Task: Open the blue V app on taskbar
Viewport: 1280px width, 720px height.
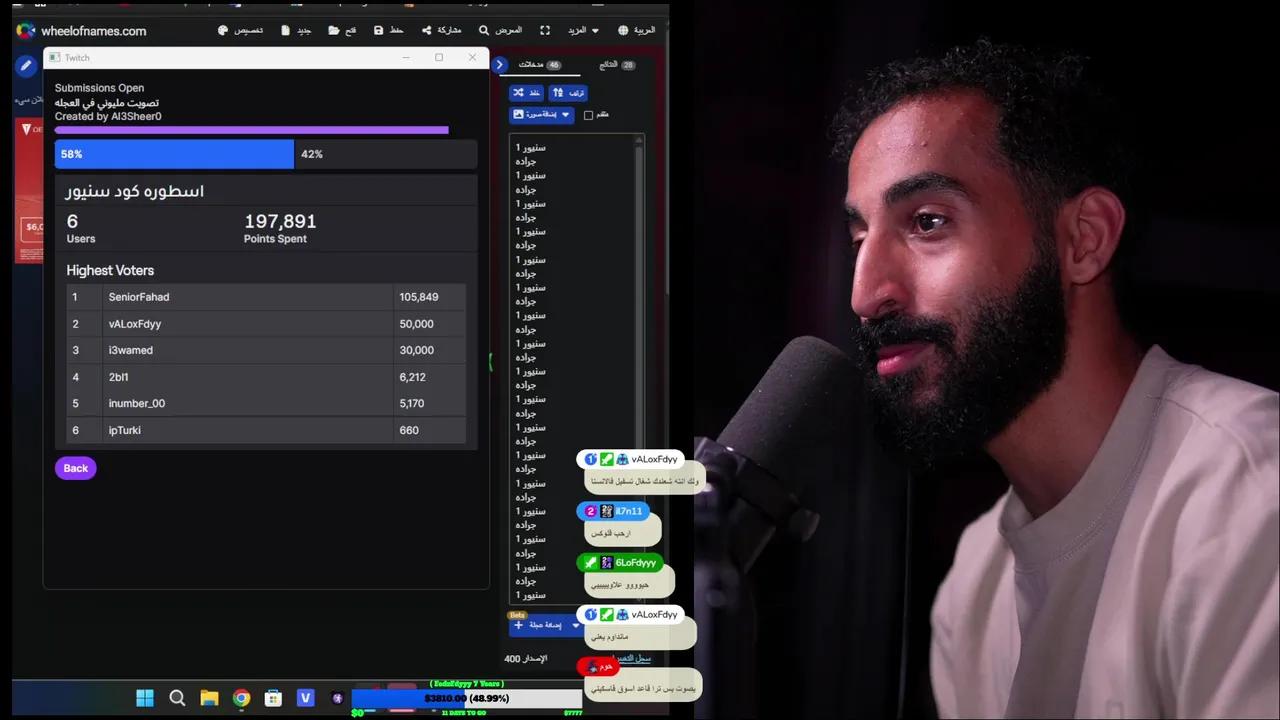Action: coord(305,698)
